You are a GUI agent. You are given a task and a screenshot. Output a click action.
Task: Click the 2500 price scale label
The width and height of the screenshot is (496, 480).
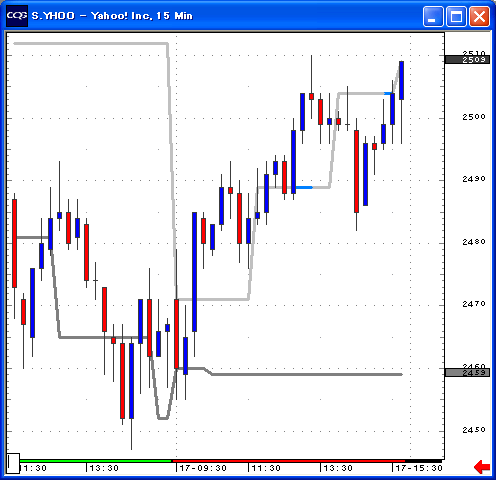[474, 117]
